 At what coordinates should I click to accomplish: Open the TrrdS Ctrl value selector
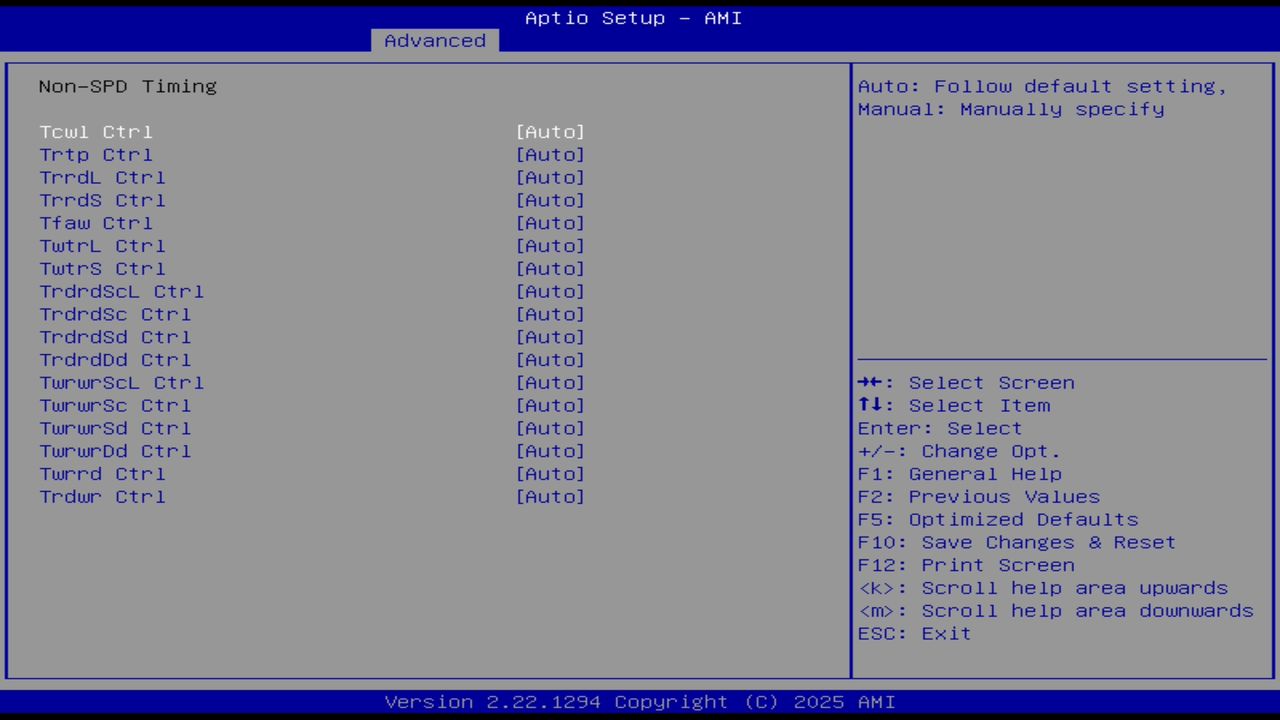point(550,200)
